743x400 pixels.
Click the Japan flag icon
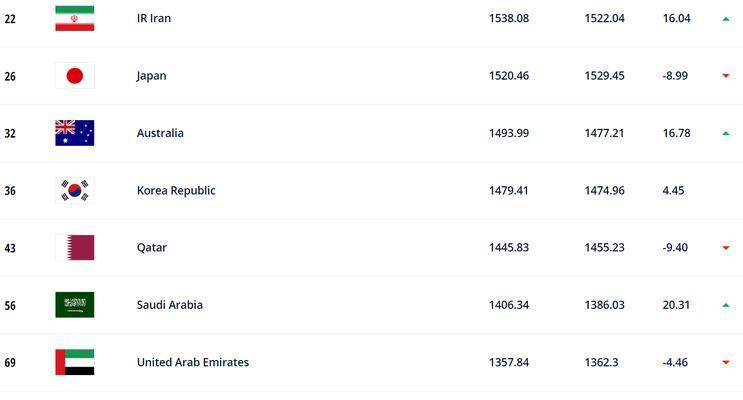(x=74, y=76)
